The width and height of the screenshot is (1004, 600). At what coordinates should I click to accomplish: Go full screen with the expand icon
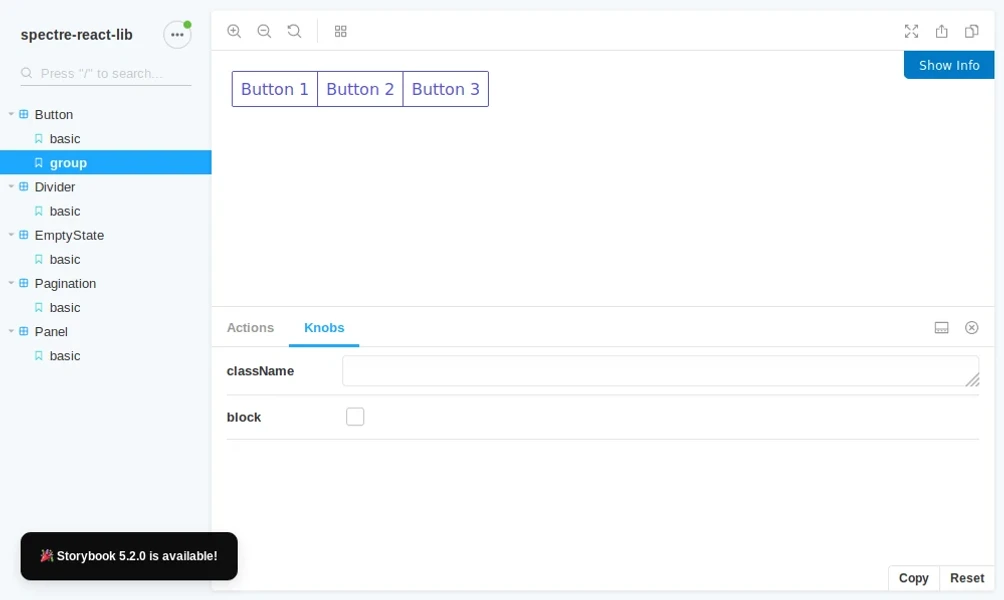click(911, 31)
